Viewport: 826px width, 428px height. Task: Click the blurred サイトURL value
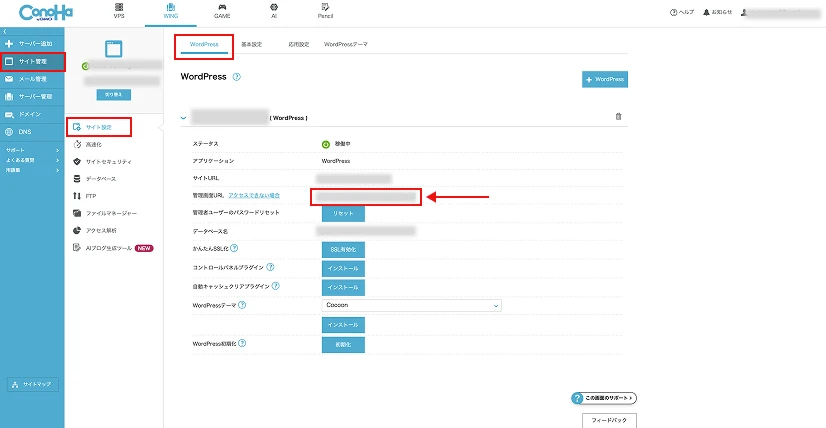[355, 179]
